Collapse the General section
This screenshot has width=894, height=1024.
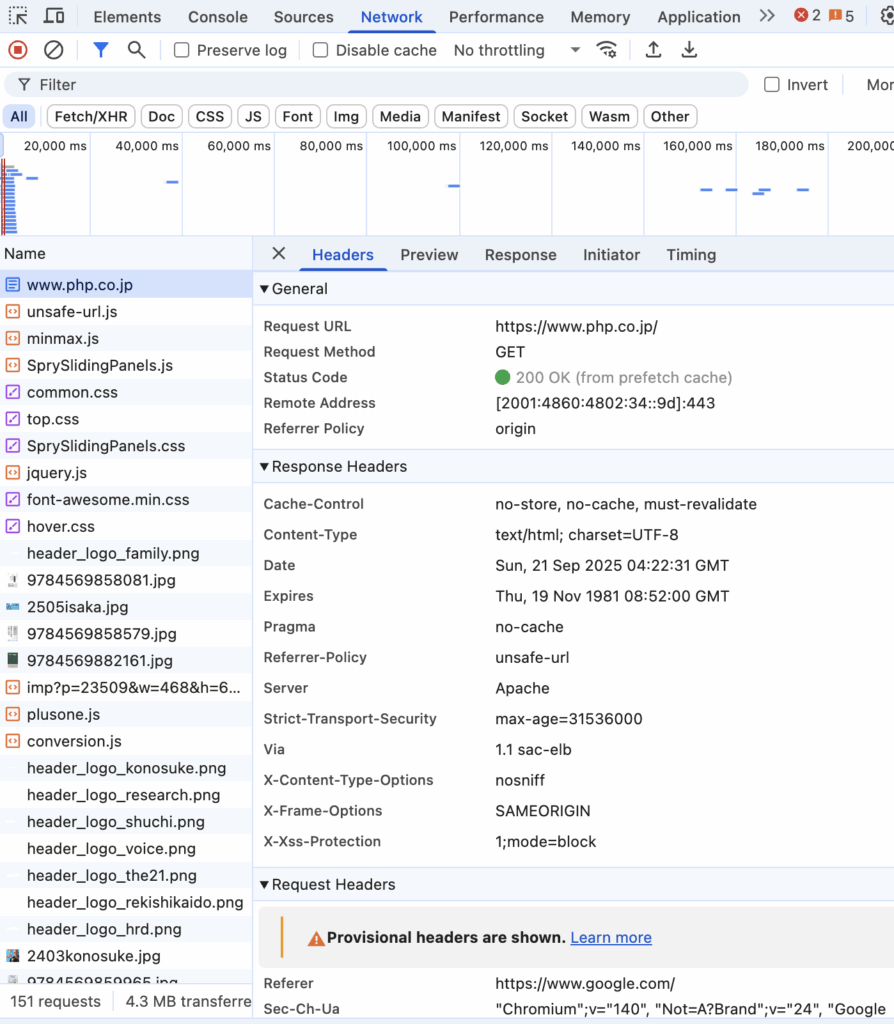point(294,289)
